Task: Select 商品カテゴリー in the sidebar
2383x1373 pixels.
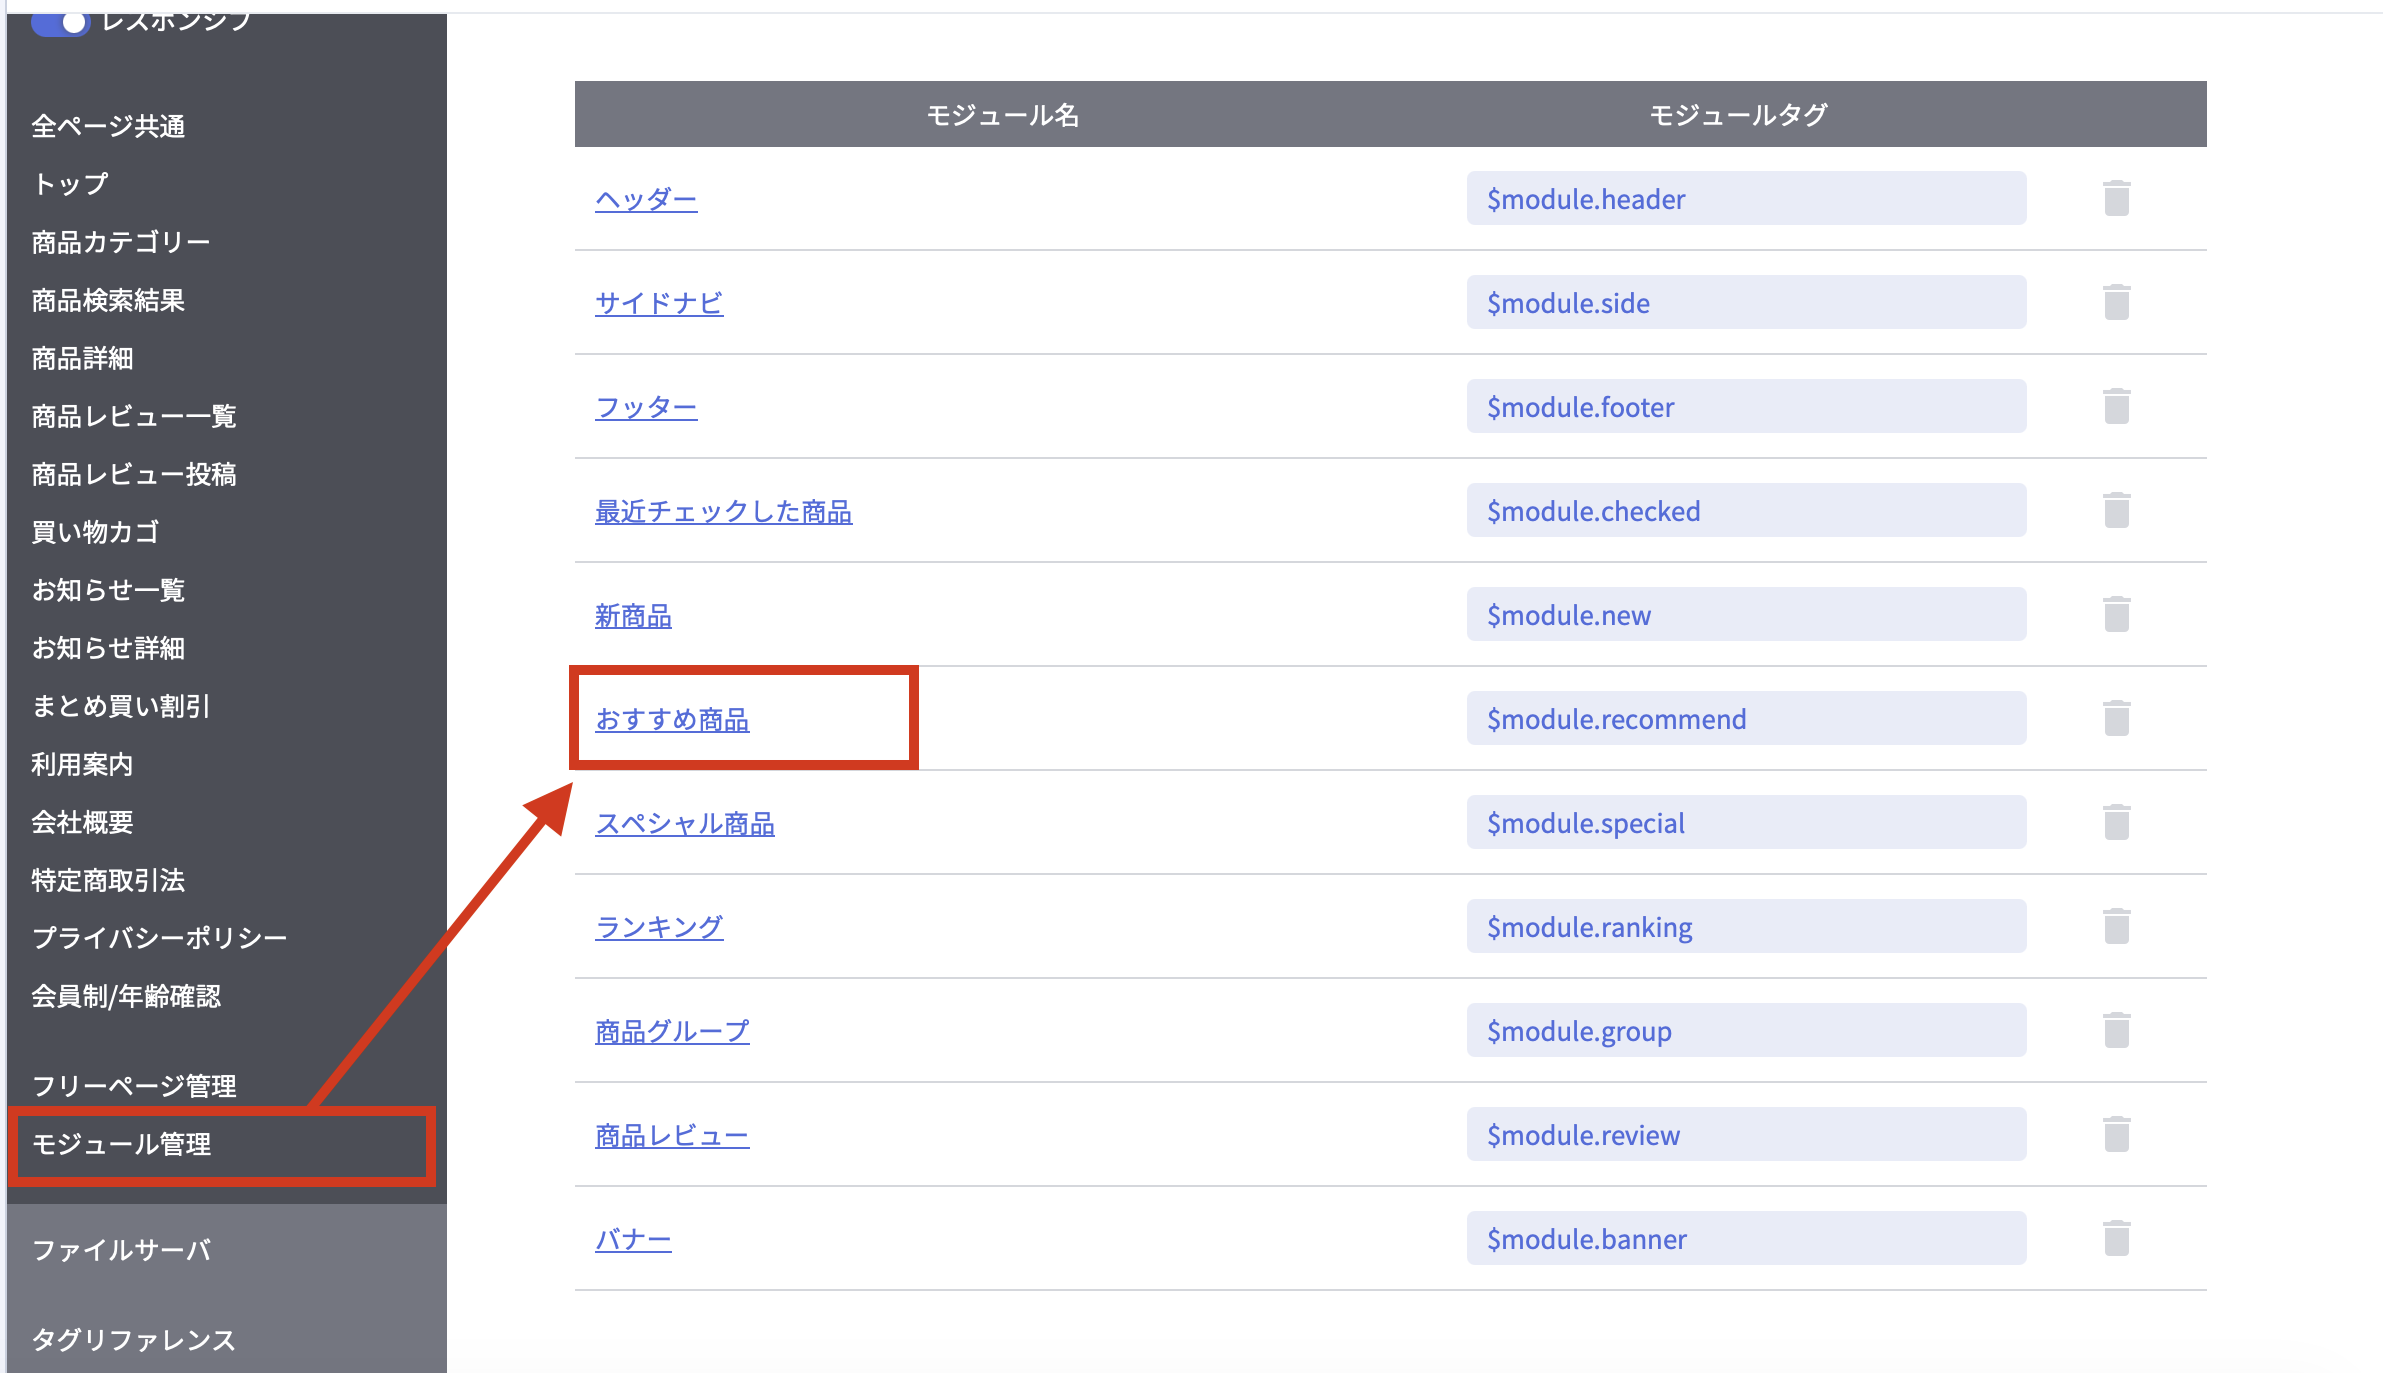Action: 120,242
